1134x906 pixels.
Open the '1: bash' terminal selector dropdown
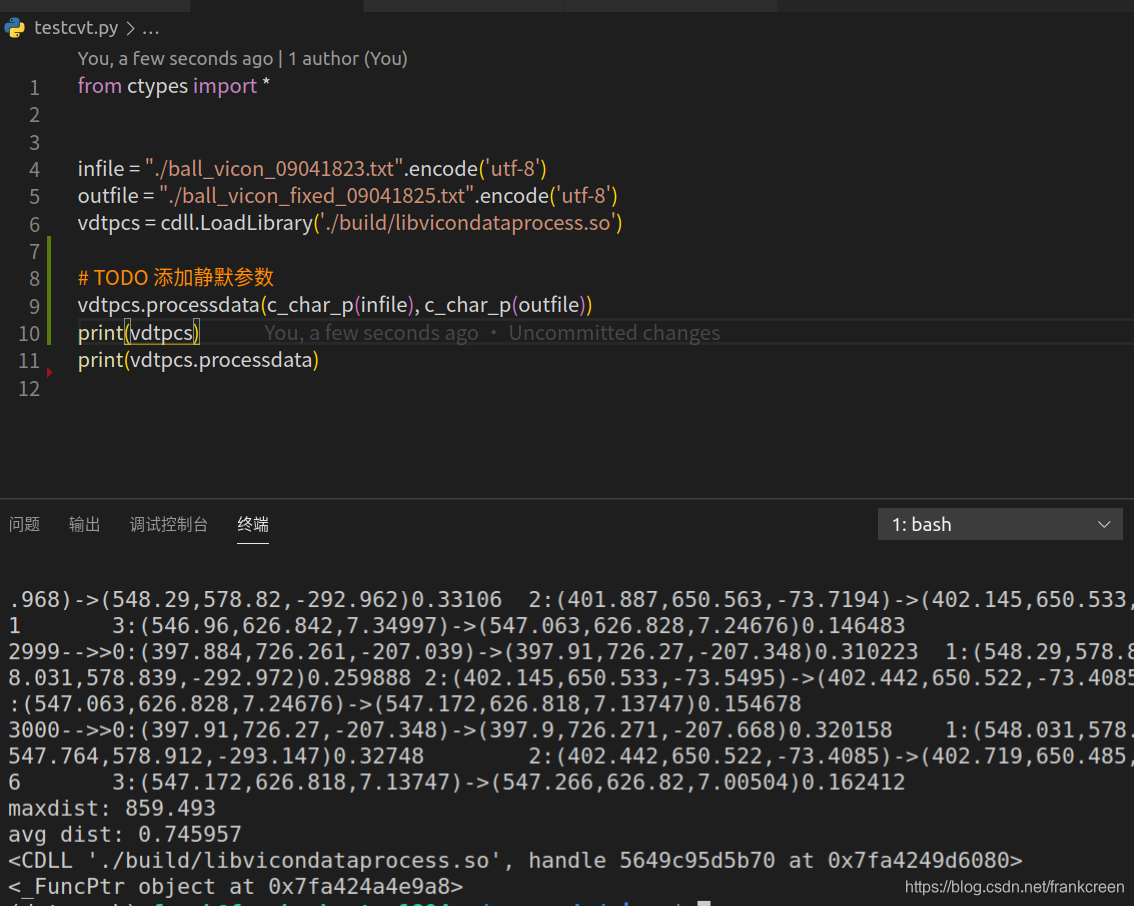pyautogui.click(x=1000, y=523)
